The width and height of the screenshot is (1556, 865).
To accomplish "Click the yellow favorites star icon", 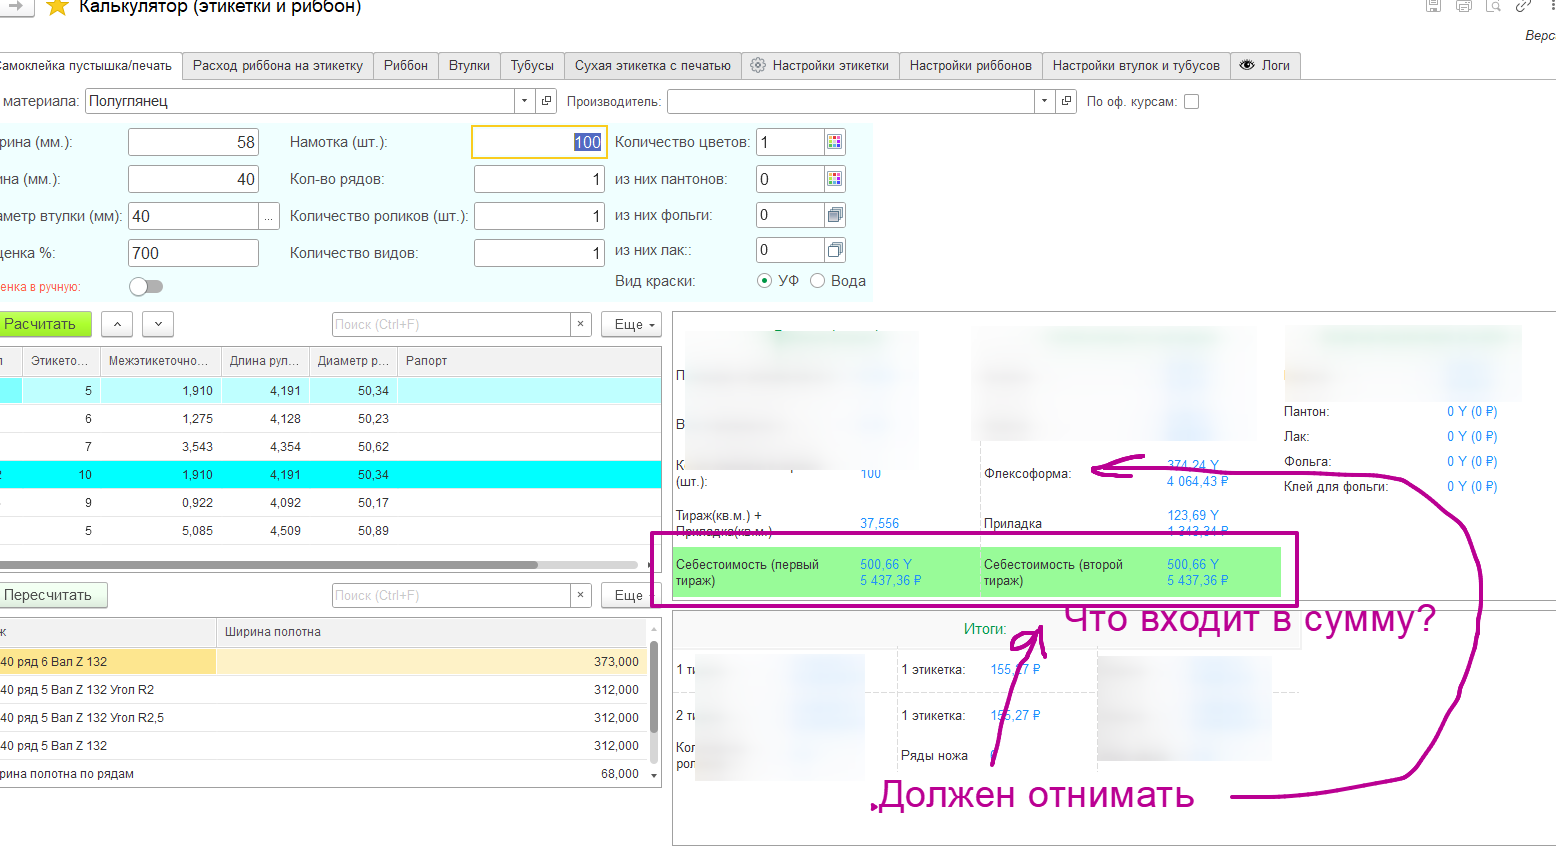I will tap(57, 7).
